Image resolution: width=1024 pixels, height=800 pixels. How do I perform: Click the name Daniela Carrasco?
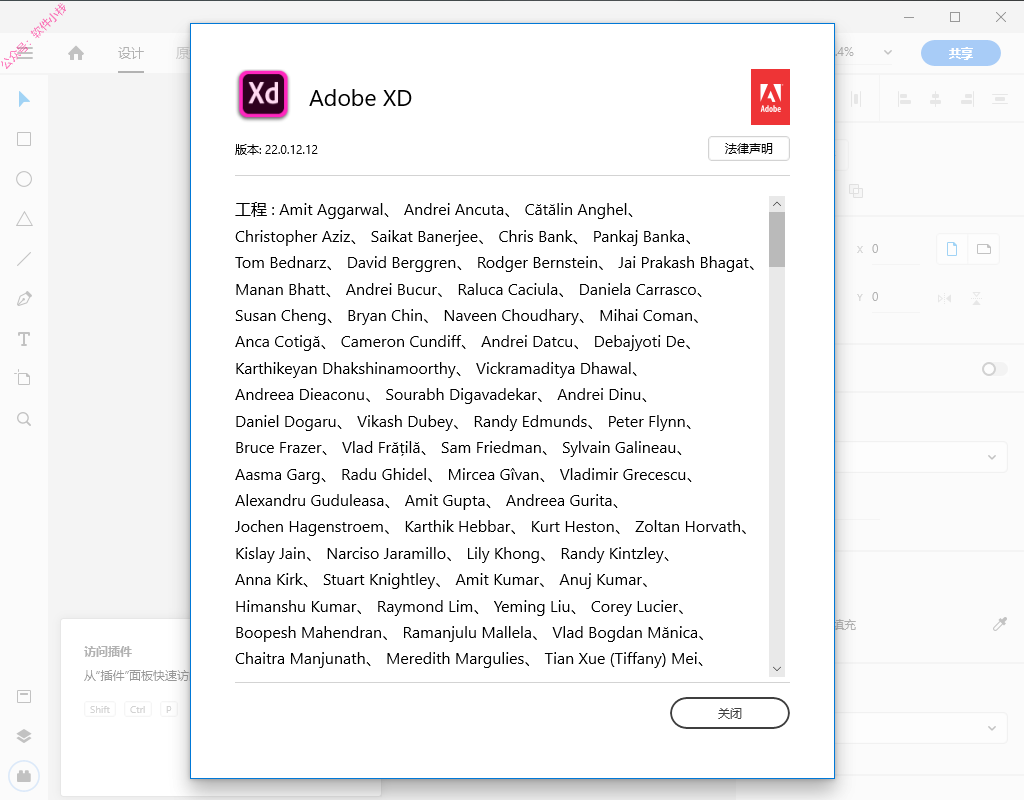(x=637, y=289)
